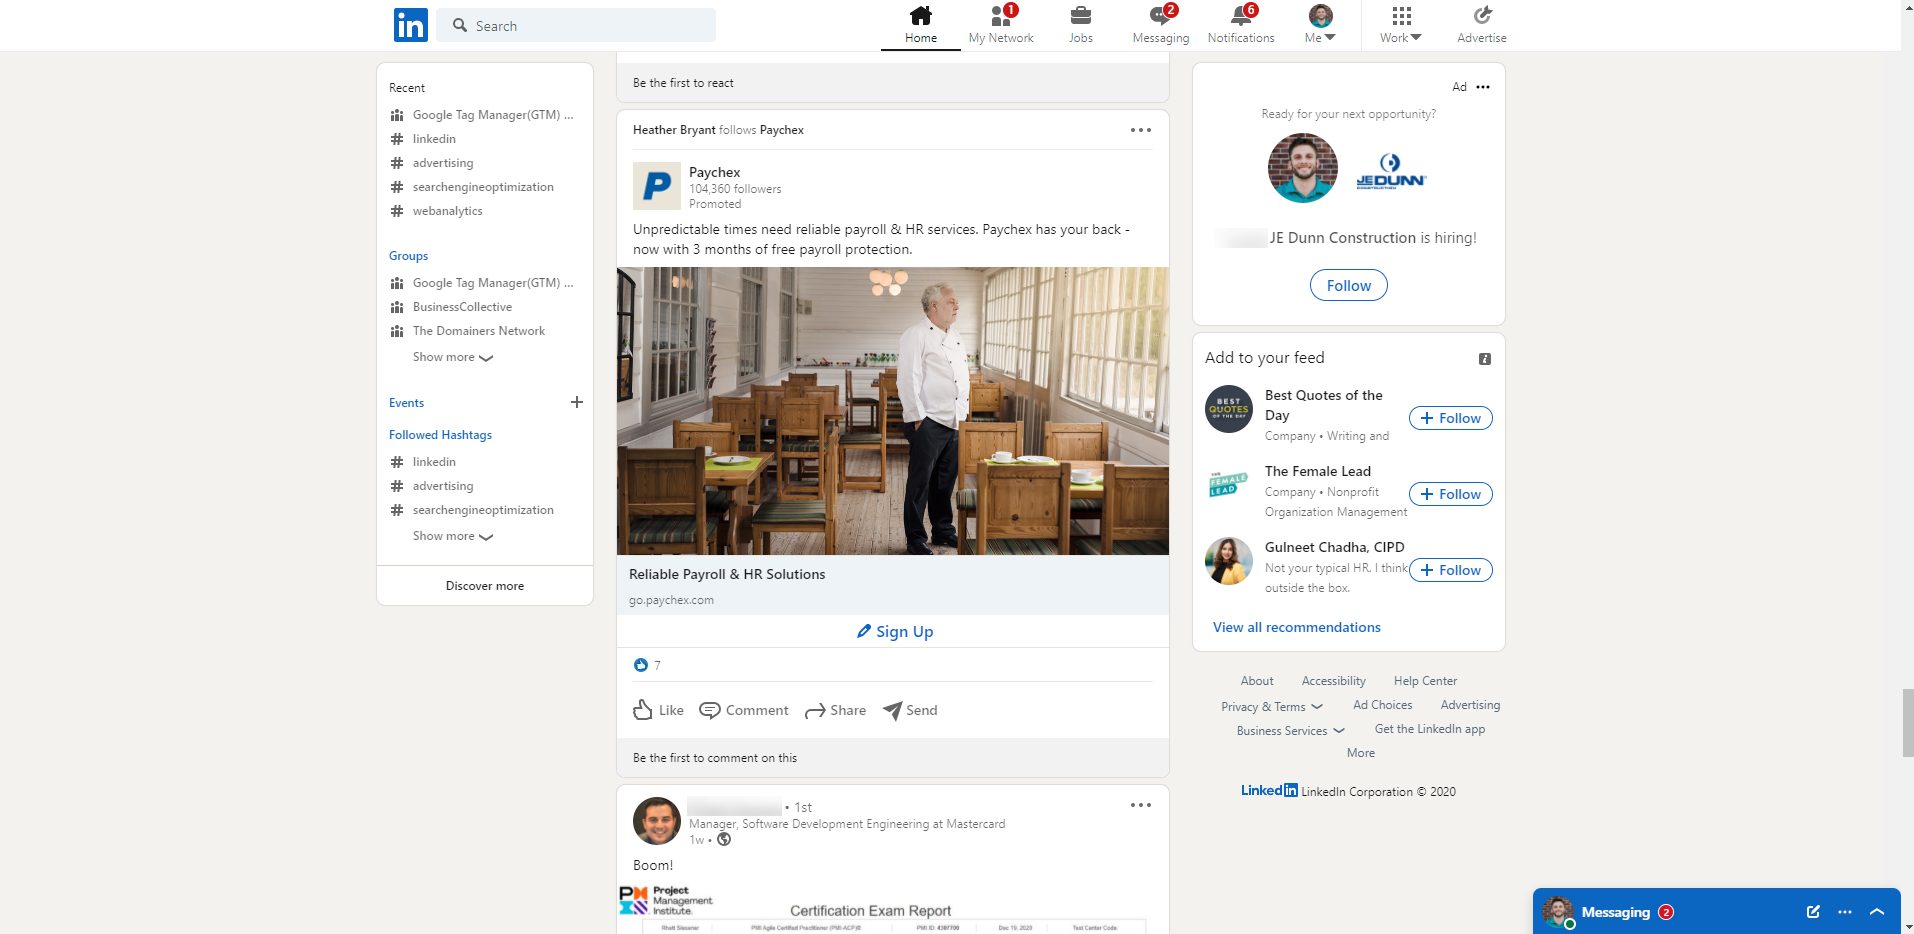Image resolution: width=1914 pixels, height=934 pixels.
Task: Open View all recommendations link
Action: click(x=1296, y=627)
